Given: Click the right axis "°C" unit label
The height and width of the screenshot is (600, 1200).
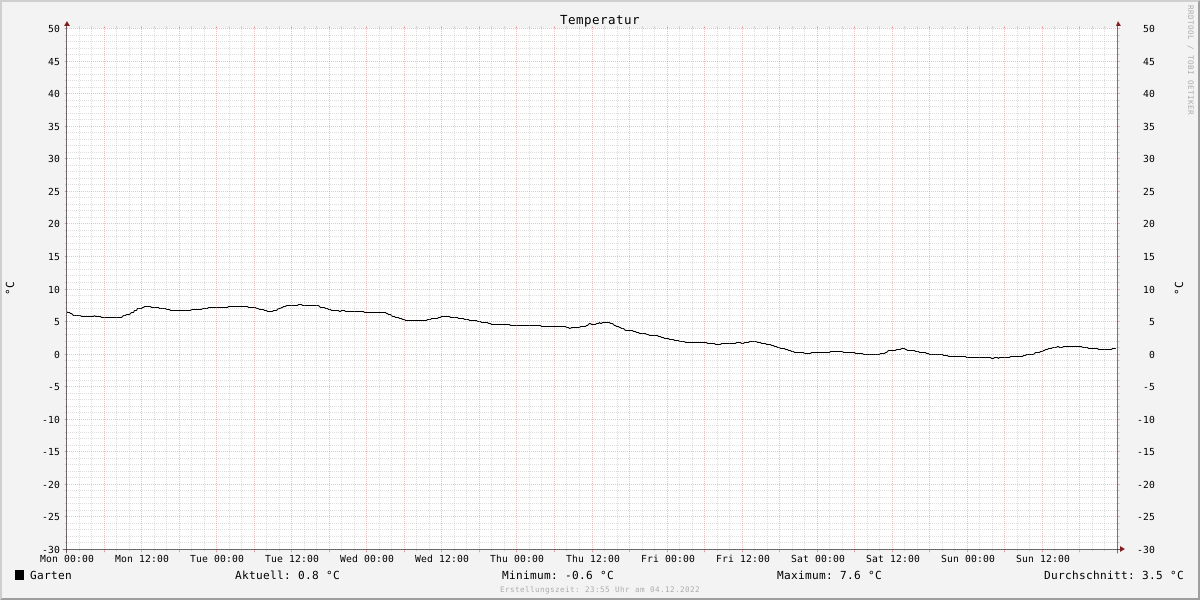Looking at the screenshot, I should click(1178, 288).
